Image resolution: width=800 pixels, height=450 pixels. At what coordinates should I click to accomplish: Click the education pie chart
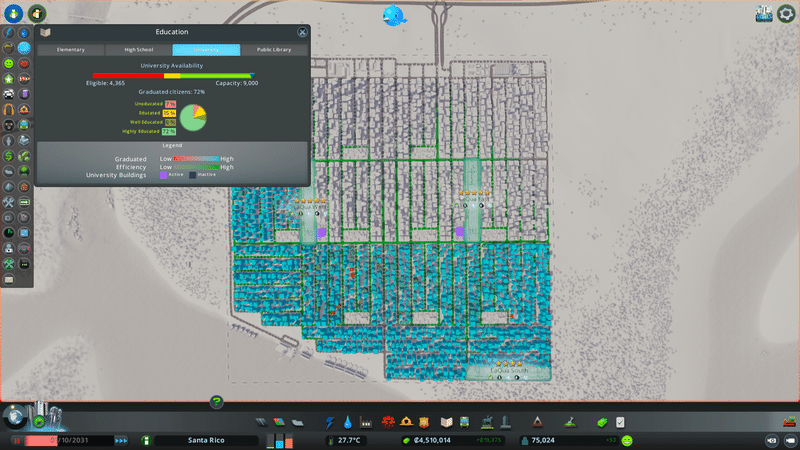click(193, 117)
